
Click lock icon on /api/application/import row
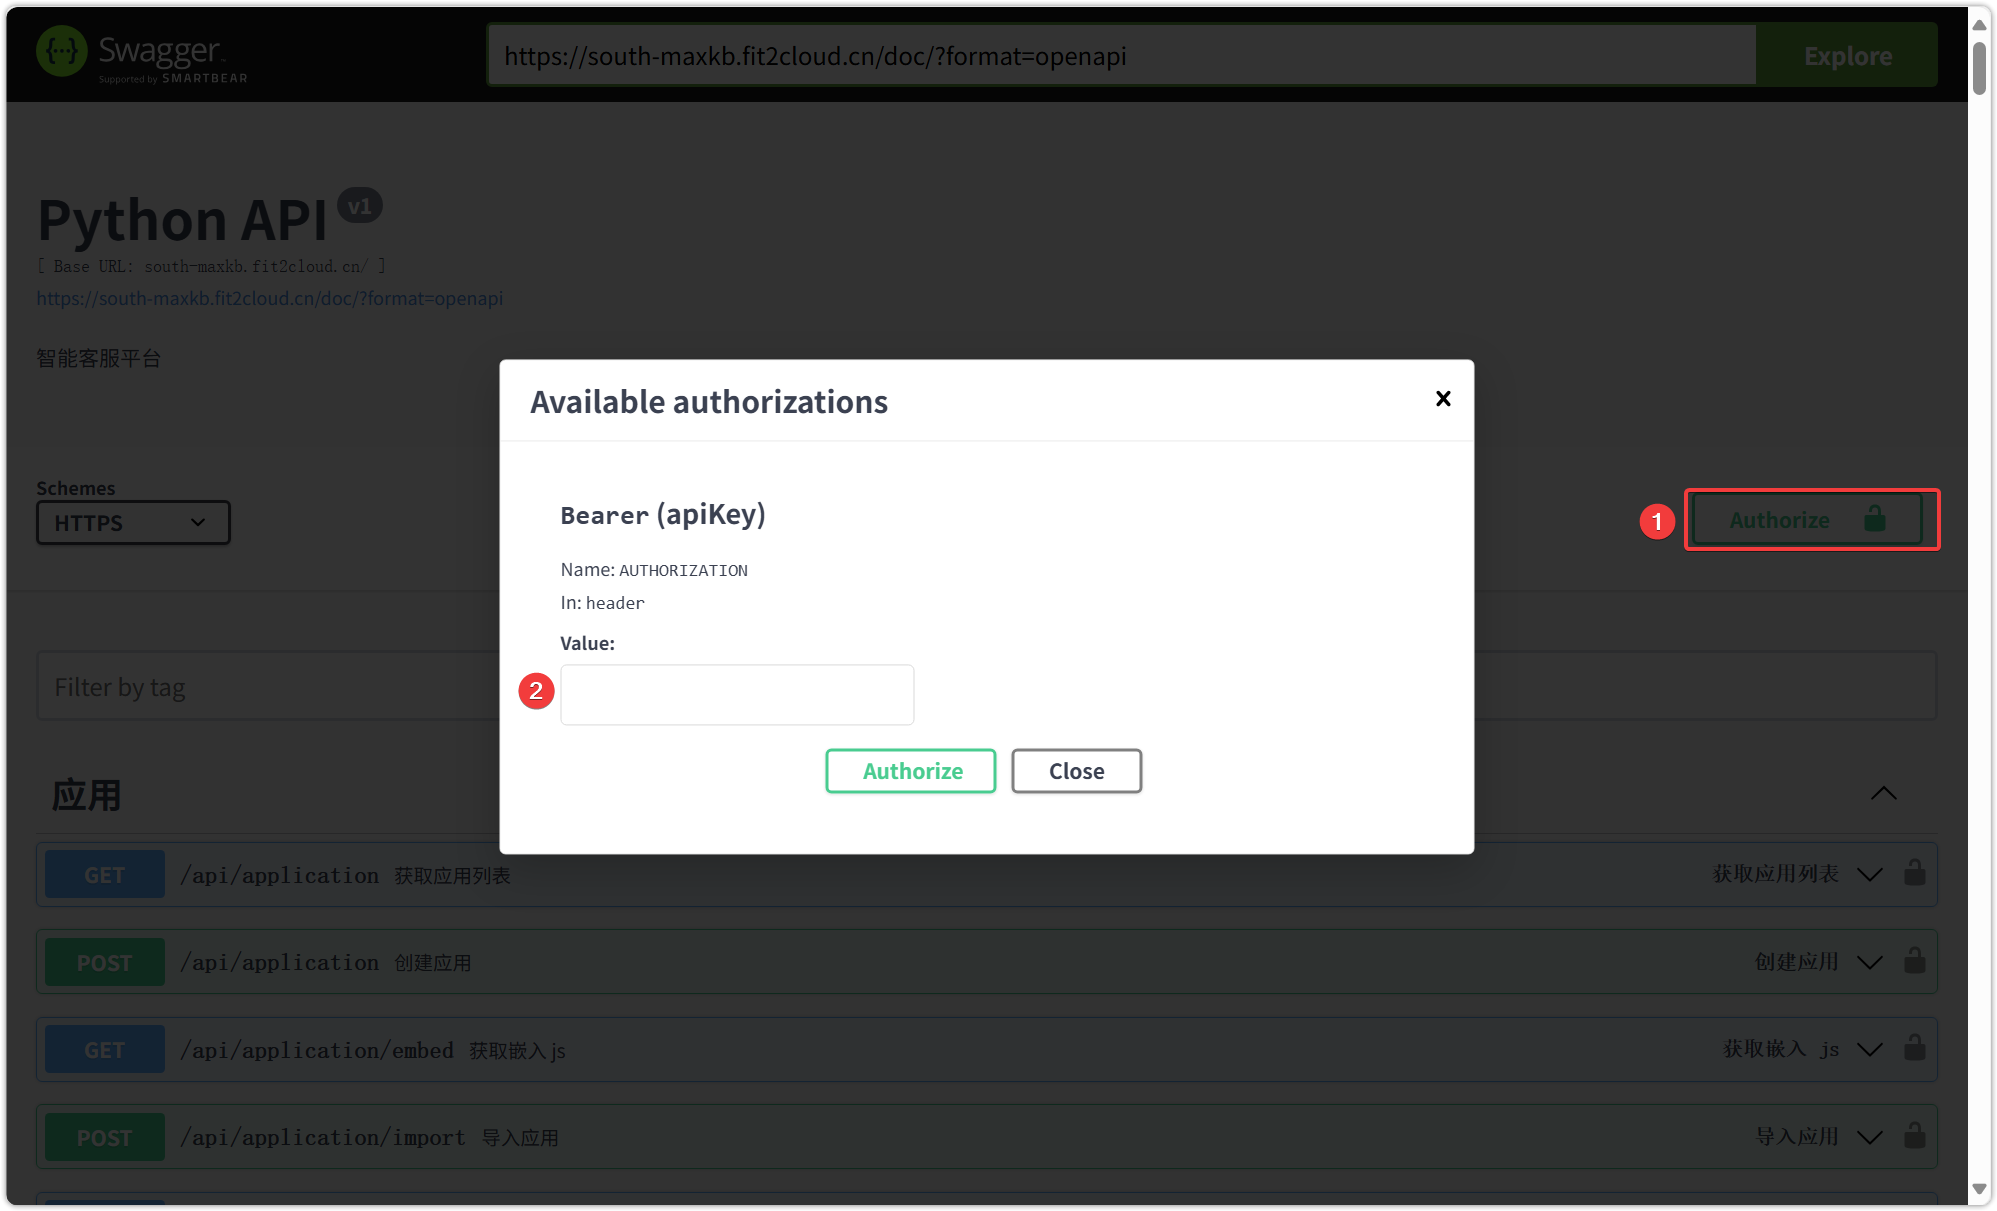(1914, 1136)
